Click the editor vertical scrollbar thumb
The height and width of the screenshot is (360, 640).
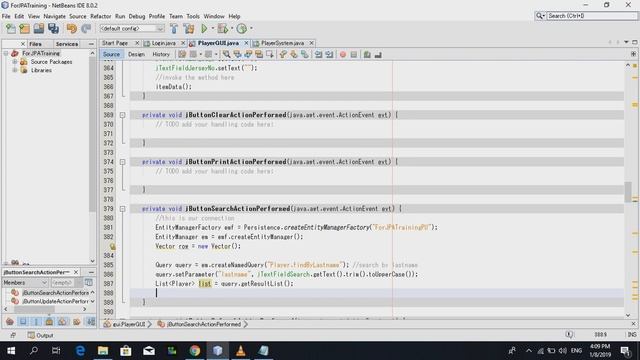pos(628,192)
